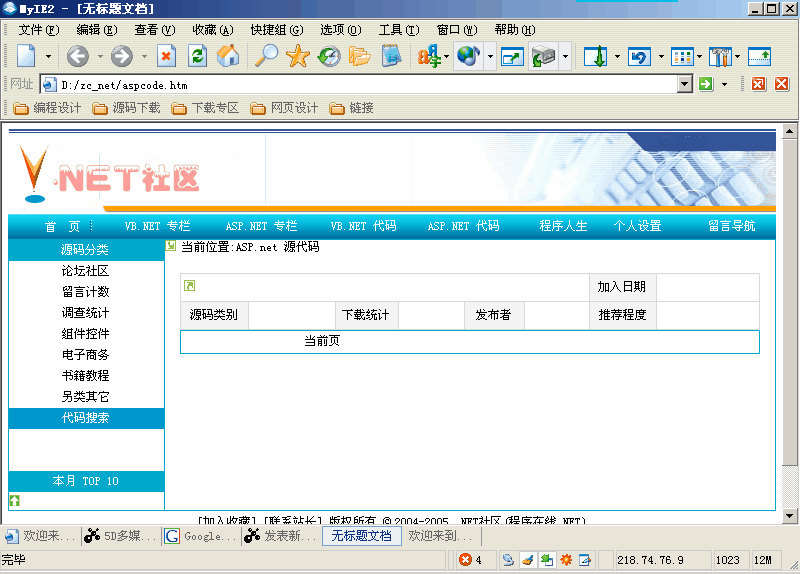Click the ASP.NET 专栏 navigation link

[x=261, y=226]
